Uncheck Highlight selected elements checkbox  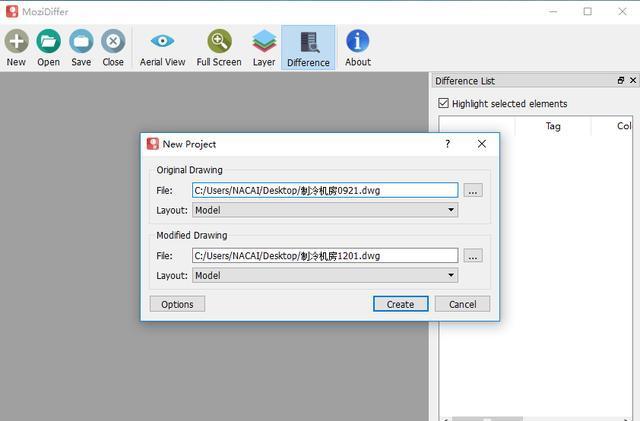pyautogui.click(x=444, y=103)
